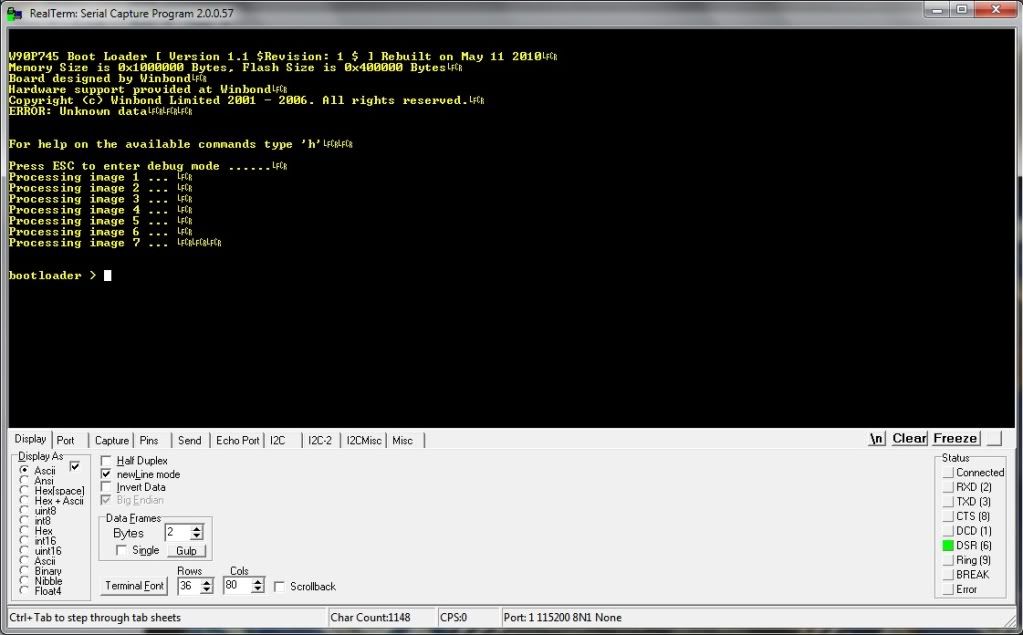Click the Gulp button
1023x635 pixels.
pyautogui.click(x=186, y=551)
